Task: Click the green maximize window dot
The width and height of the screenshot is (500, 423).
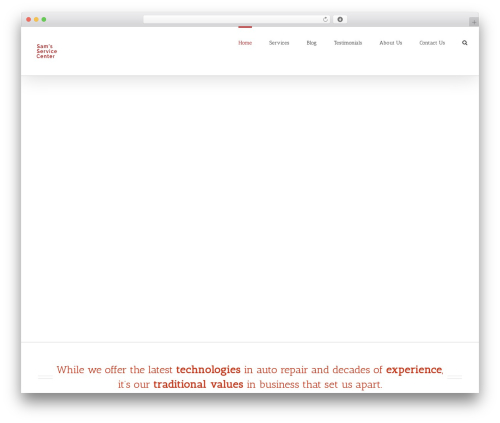Action: [x=44, y=19]
